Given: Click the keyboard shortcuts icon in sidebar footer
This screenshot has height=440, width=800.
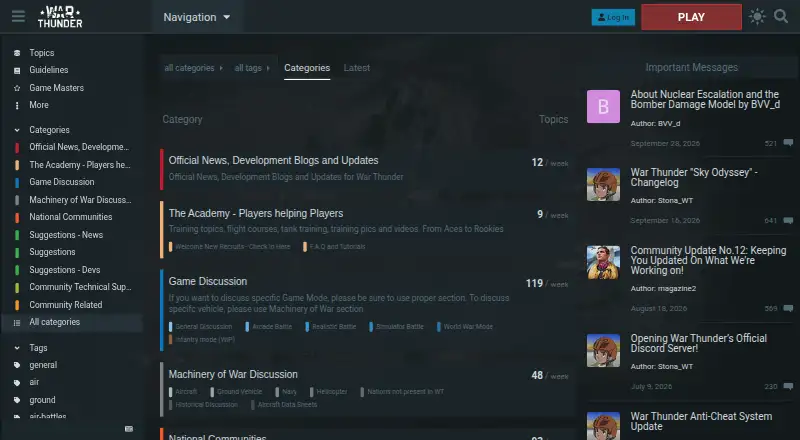Looking at the screenshot, I should click(x=129, y=429).
